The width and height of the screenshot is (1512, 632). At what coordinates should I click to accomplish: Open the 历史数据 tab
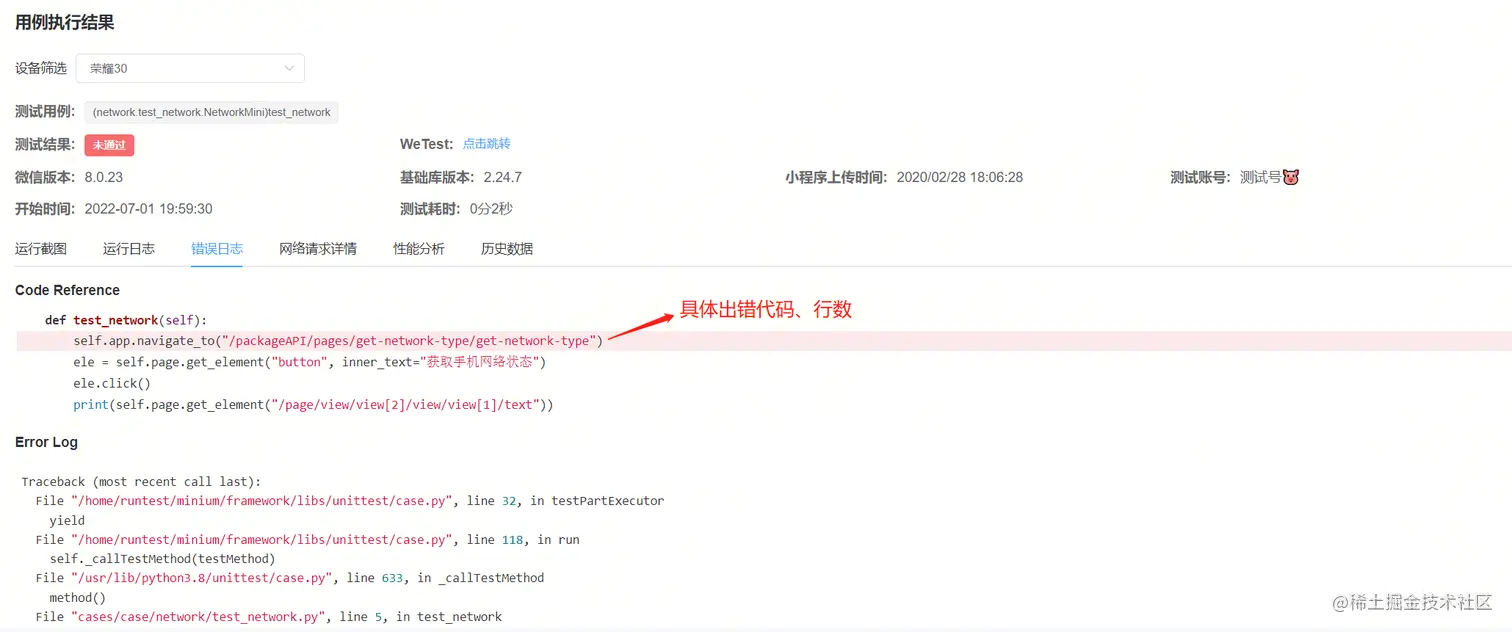pos(507,249)
